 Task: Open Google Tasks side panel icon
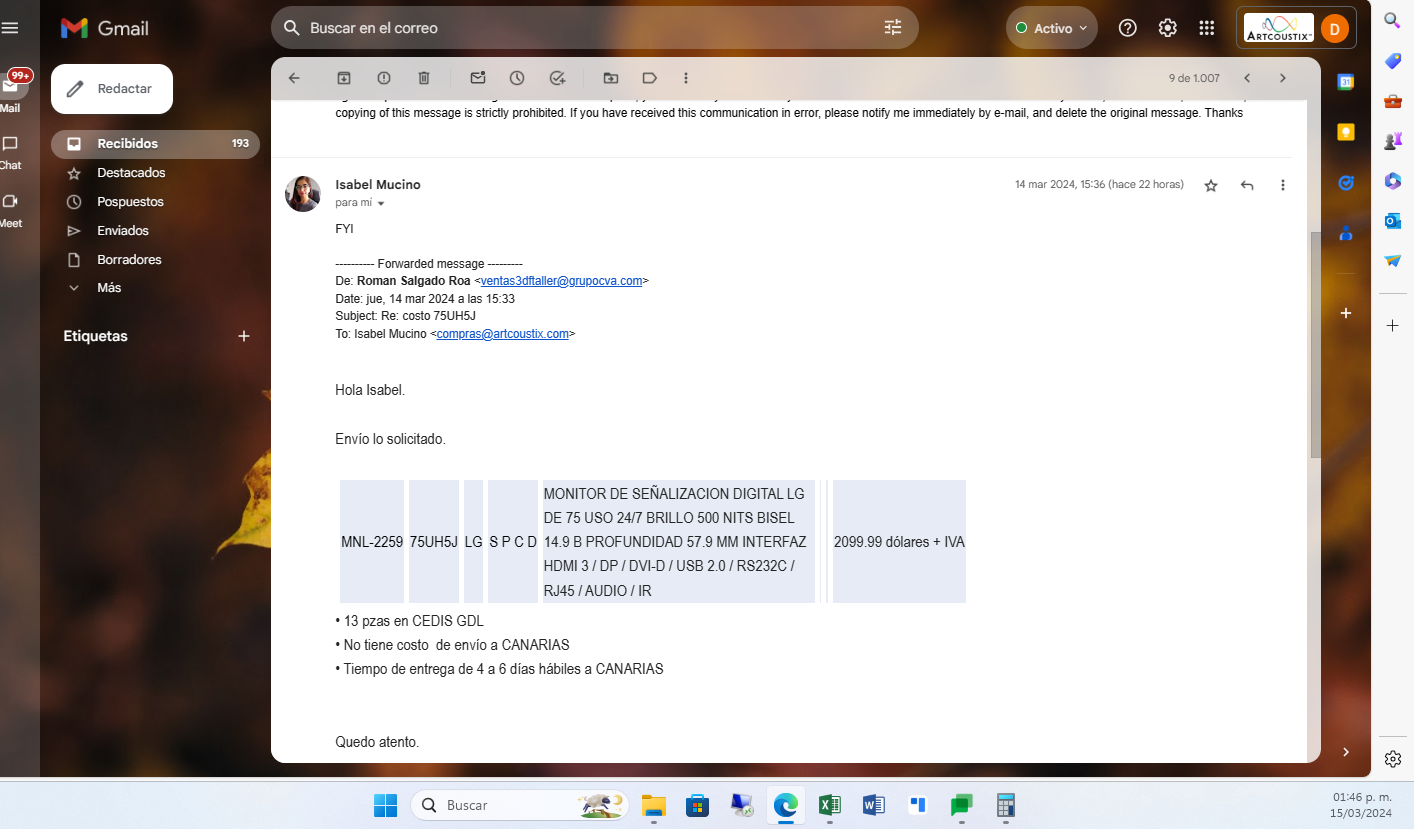pyautogui.click(x=1346, y=182)
